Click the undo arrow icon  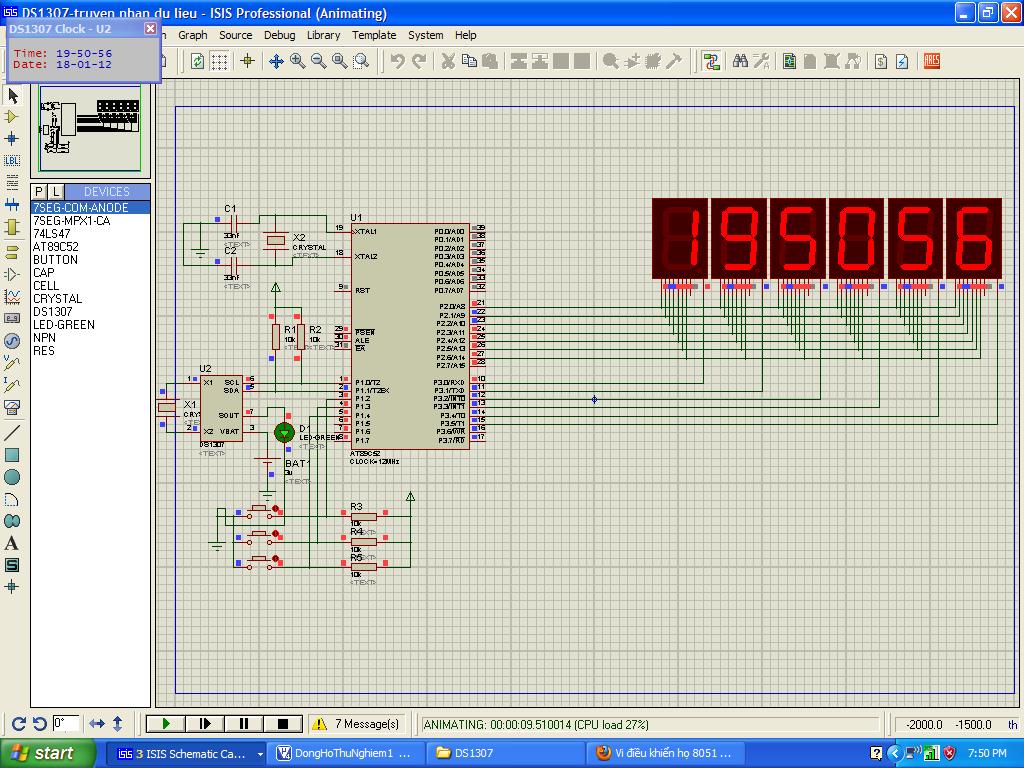pos(397,61)
